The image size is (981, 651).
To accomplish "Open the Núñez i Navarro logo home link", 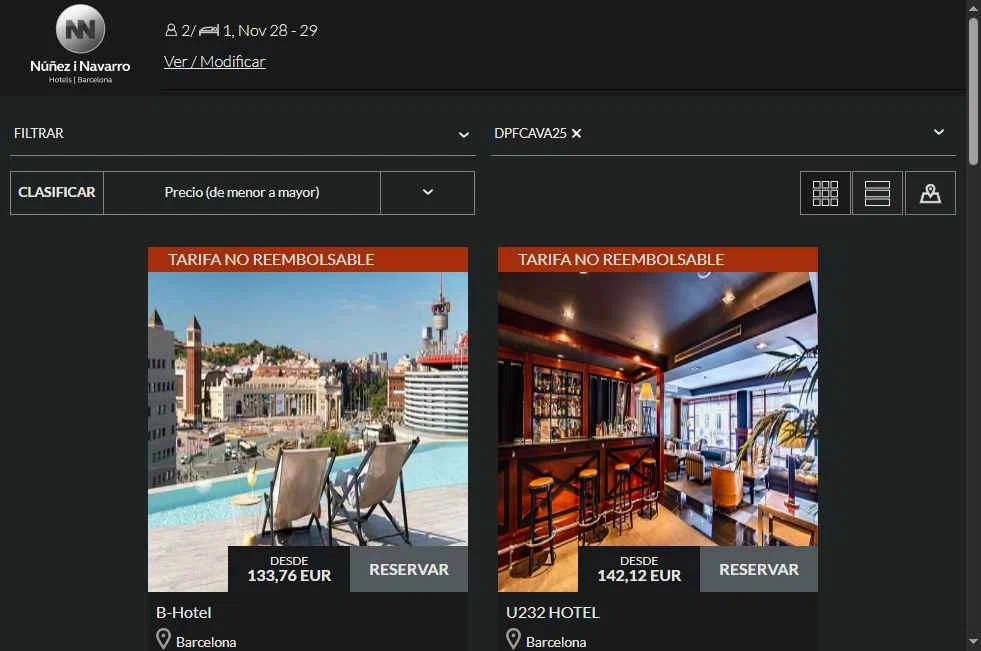I will tap(80, 44).
